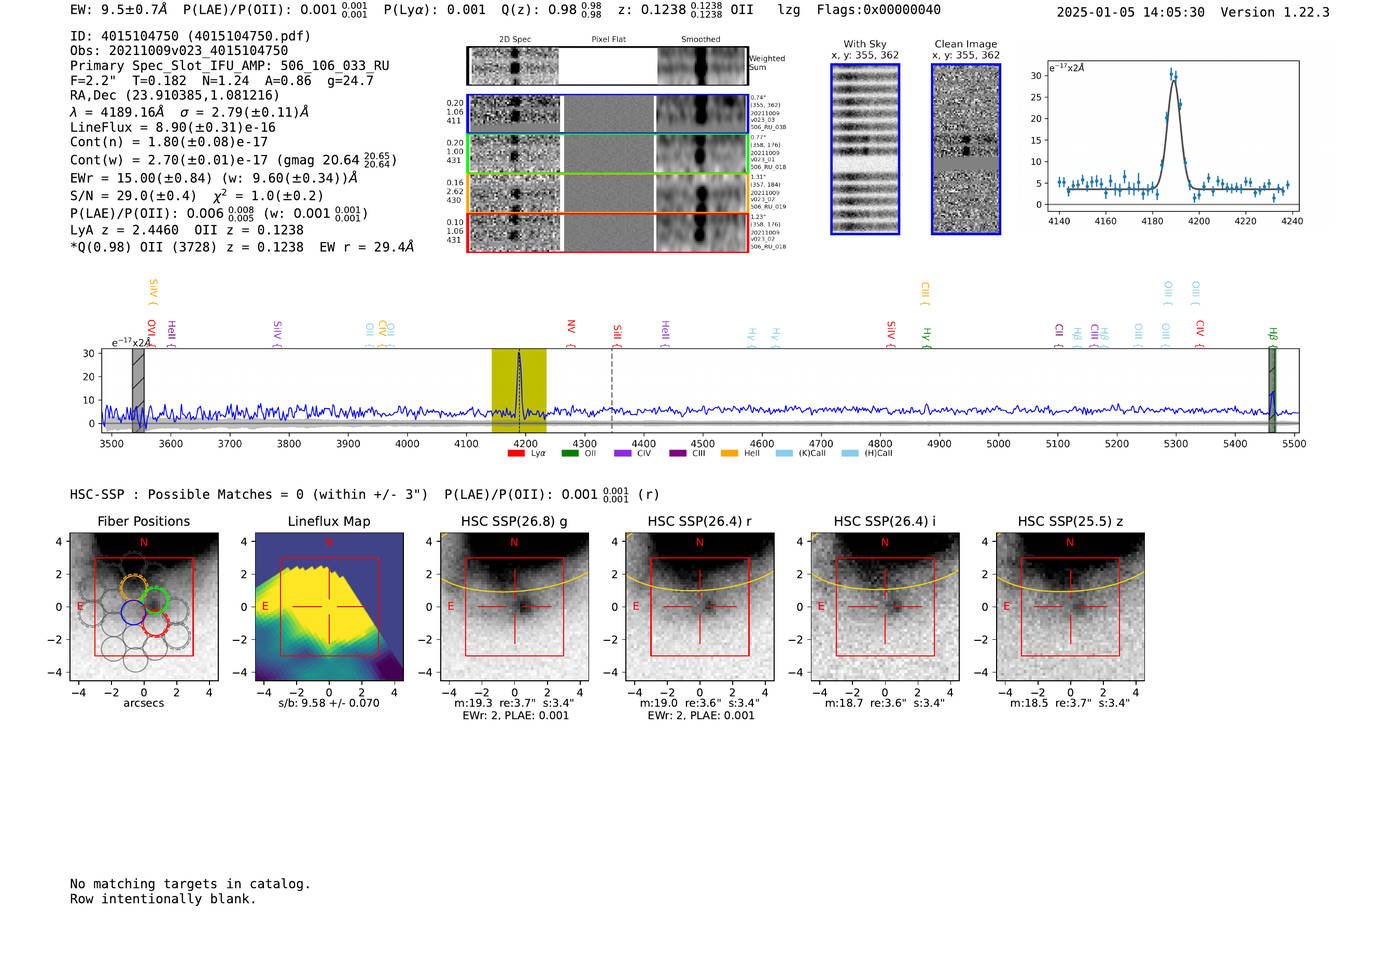
Task: Open the HSC SSP(26.4) r cutout
Action: pyautogui.click(x=700, y=607)
